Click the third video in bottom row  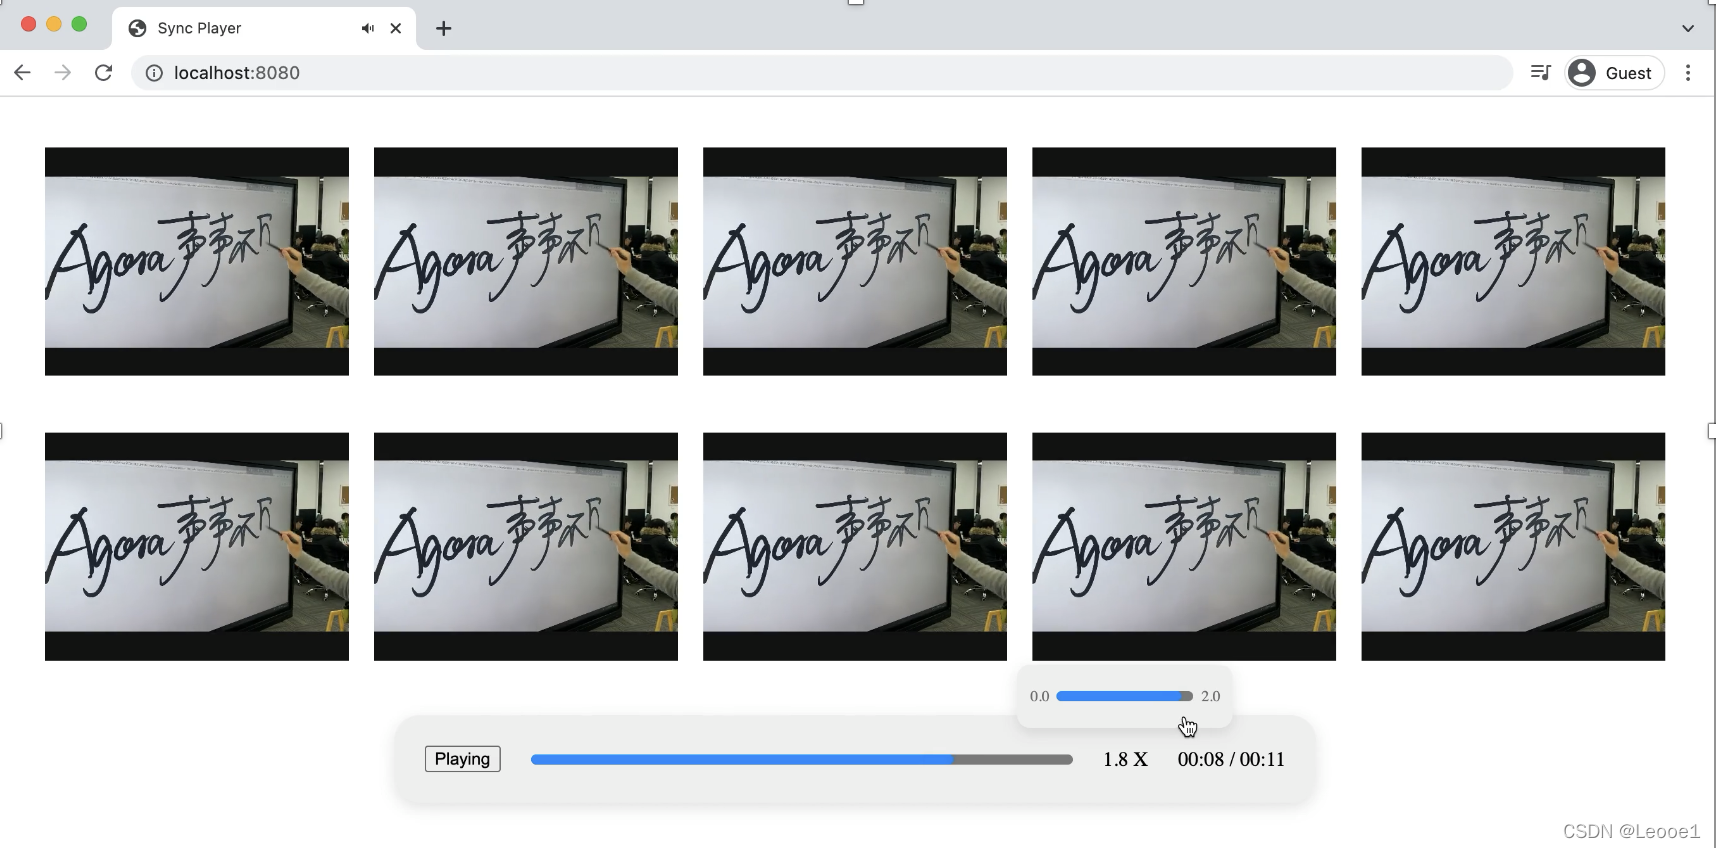[855, 546]
